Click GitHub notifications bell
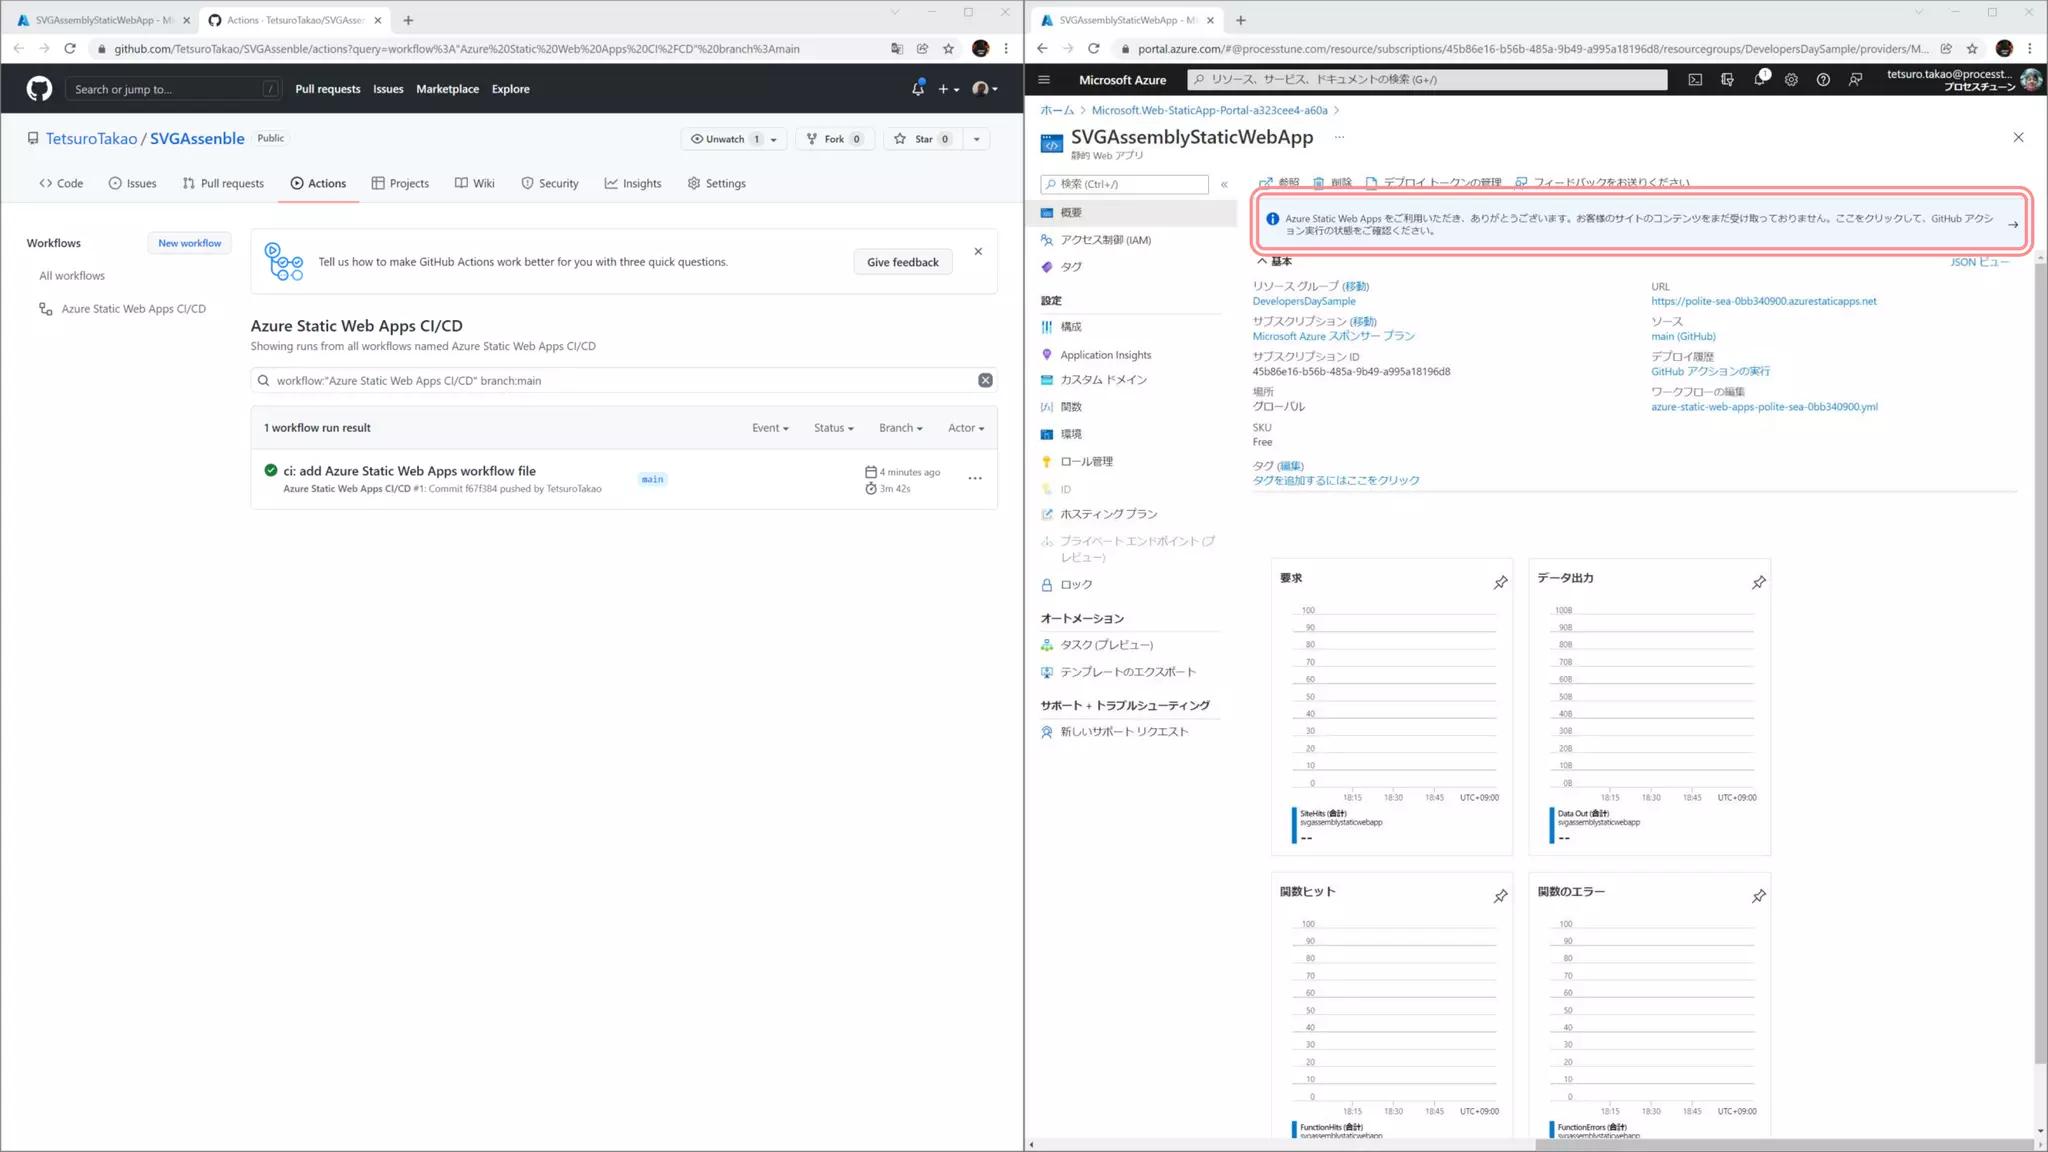 pyautogui.click(x=917, y=89)
